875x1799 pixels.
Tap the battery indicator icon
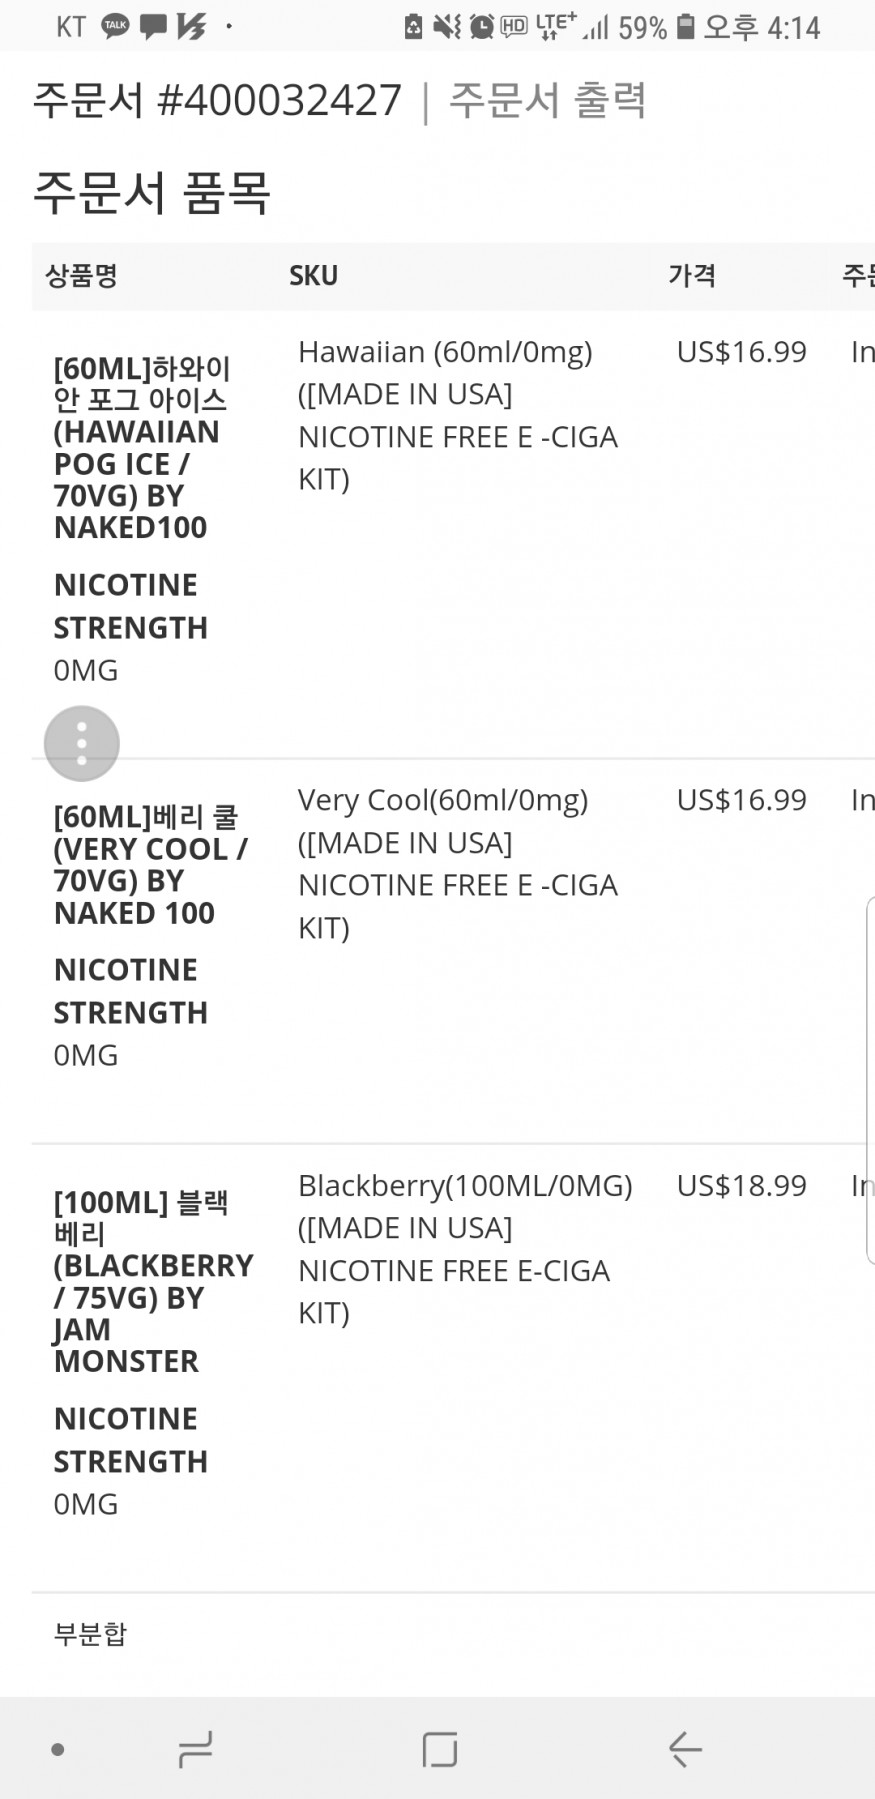pyautogui.click(x=685, y=27)
